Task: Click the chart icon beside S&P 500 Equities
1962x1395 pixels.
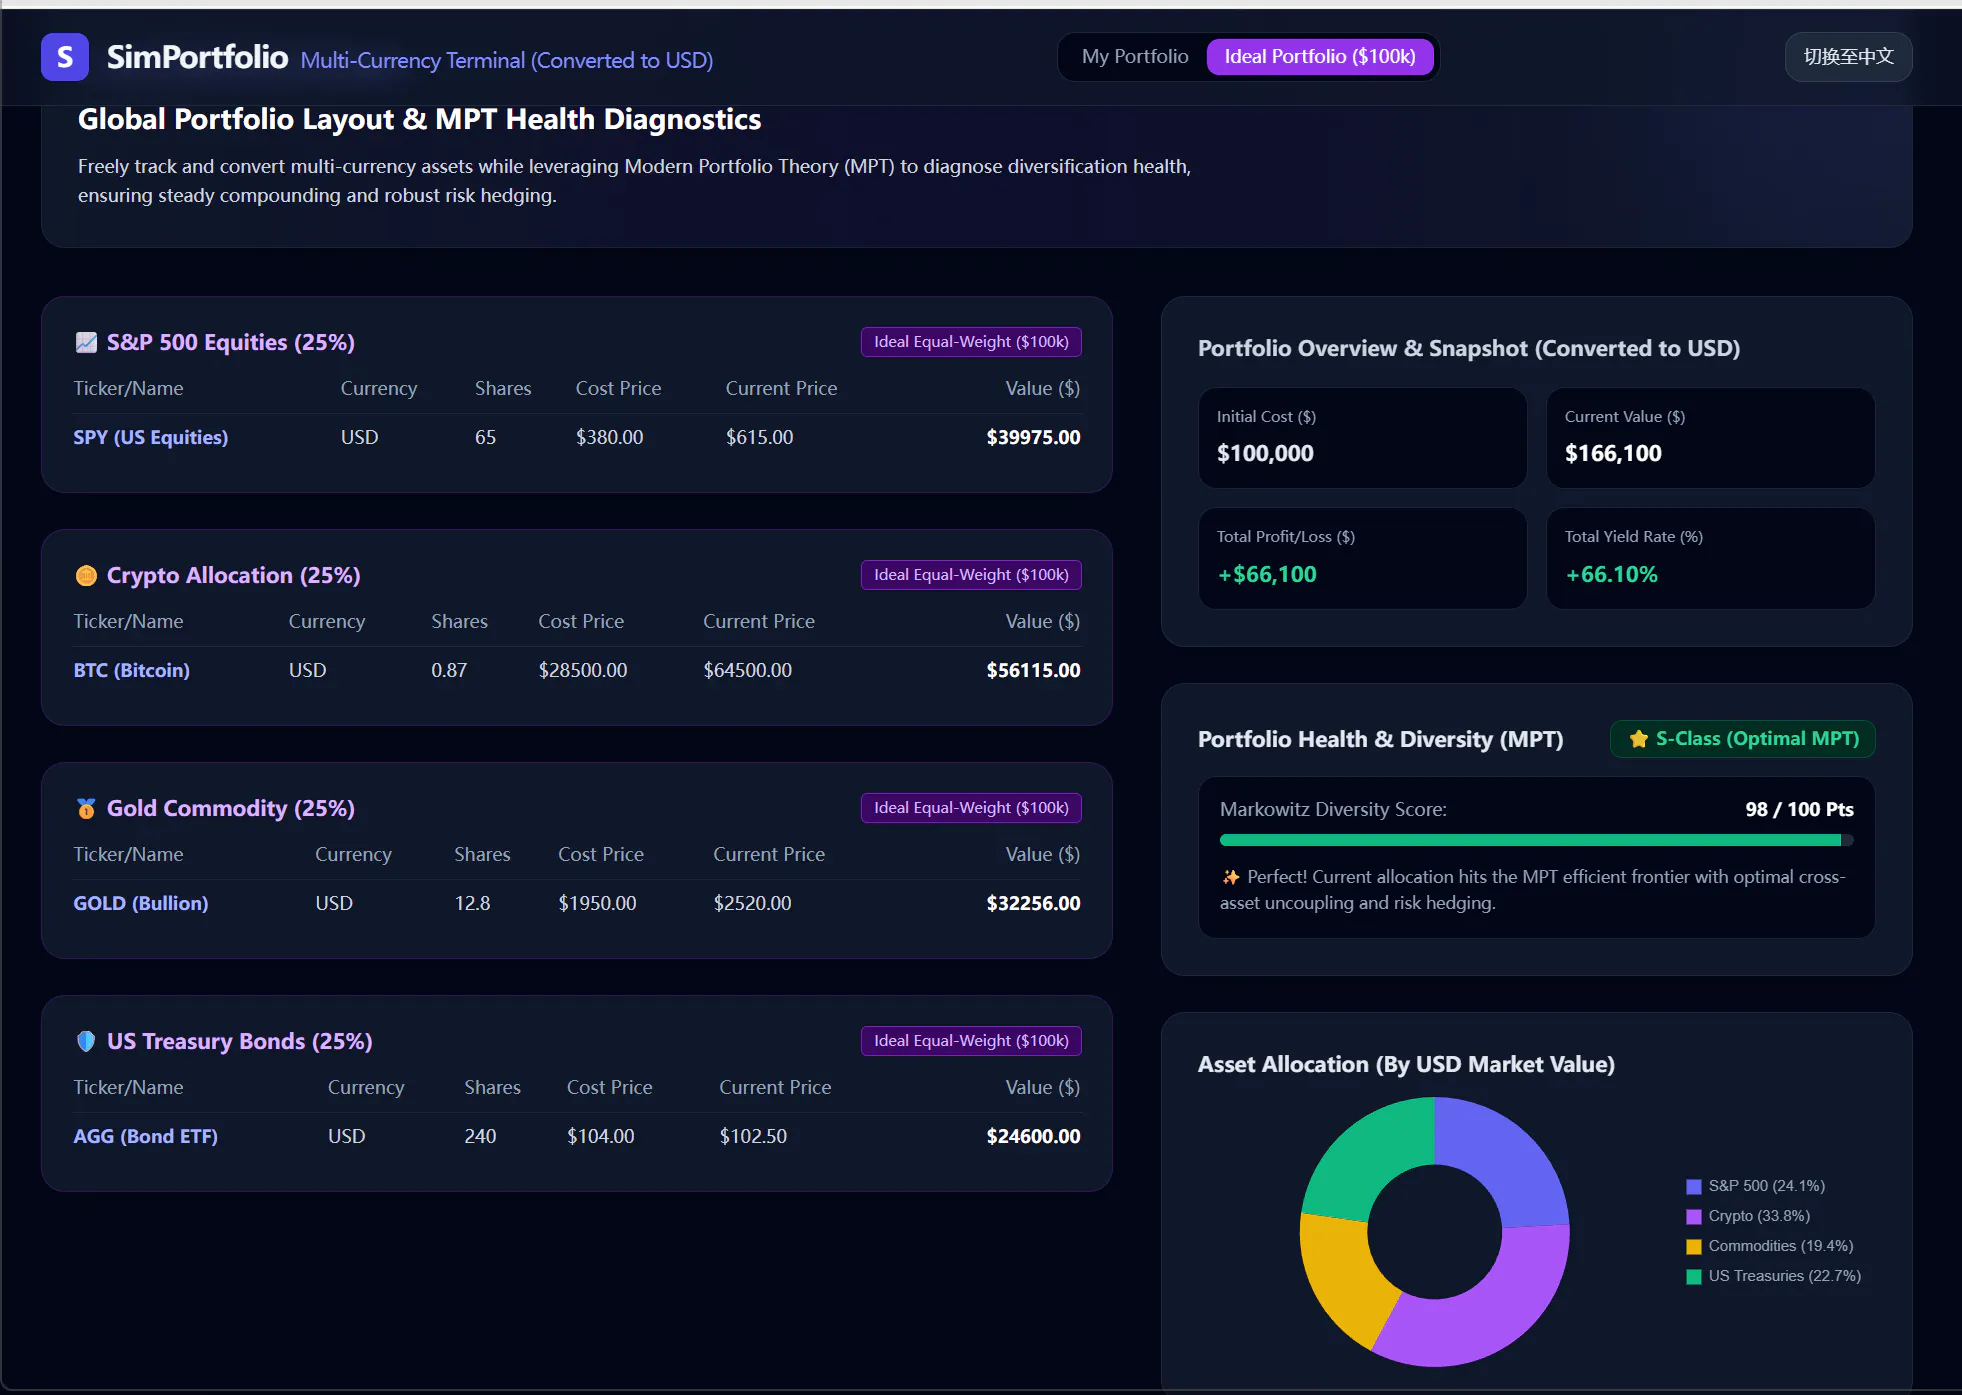Action: tap(86, 342)
